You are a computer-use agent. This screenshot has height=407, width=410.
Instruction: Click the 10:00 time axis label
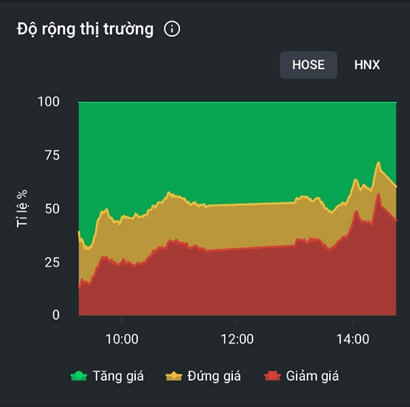(x=122, y=339)
